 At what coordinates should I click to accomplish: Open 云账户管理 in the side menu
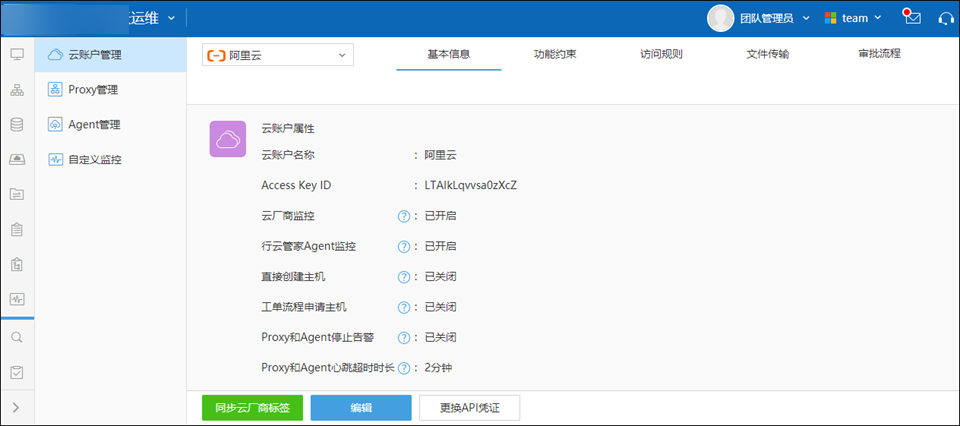tap(111, 54)
